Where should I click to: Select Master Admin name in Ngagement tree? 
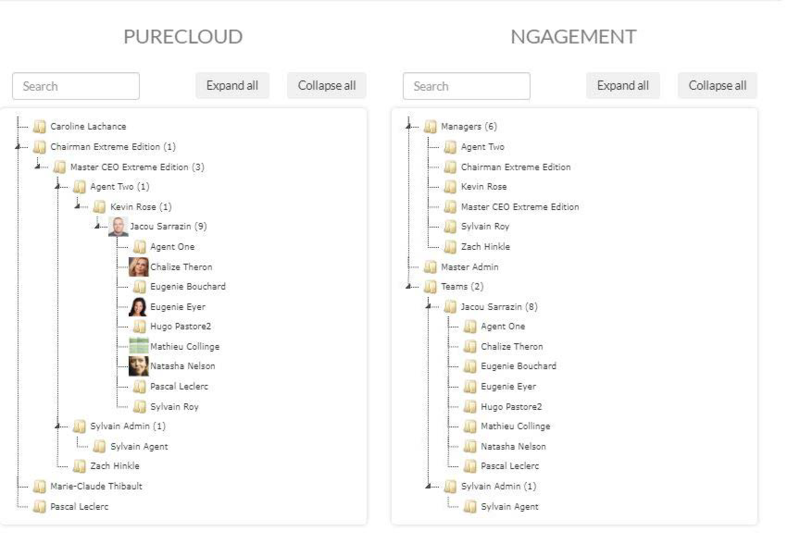pyautogui.click(x=469, y=267)
